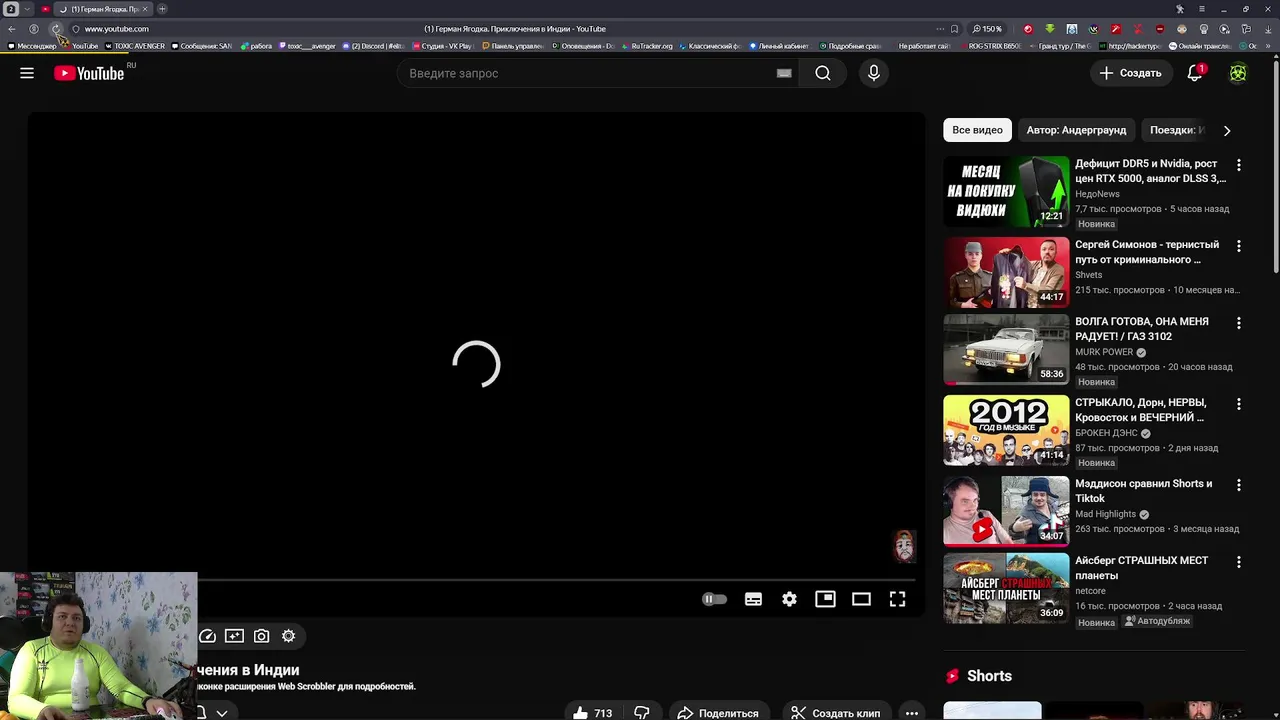Open options menu for 'ВОЛГА ГОТОВА' video

(1238, 323)
